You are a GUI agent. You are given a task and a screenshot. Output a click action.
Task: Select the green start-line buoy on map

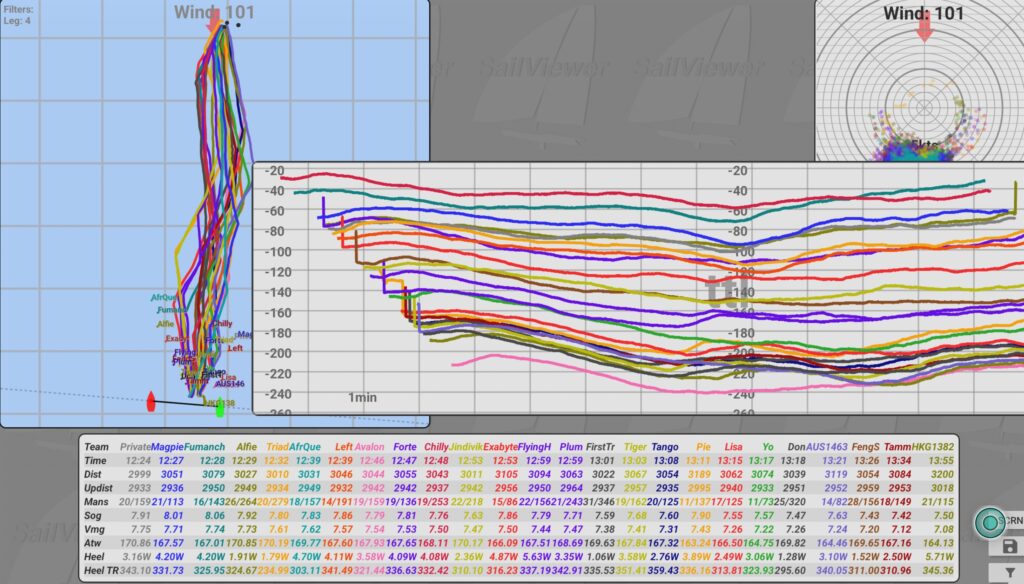click(220, 407)
